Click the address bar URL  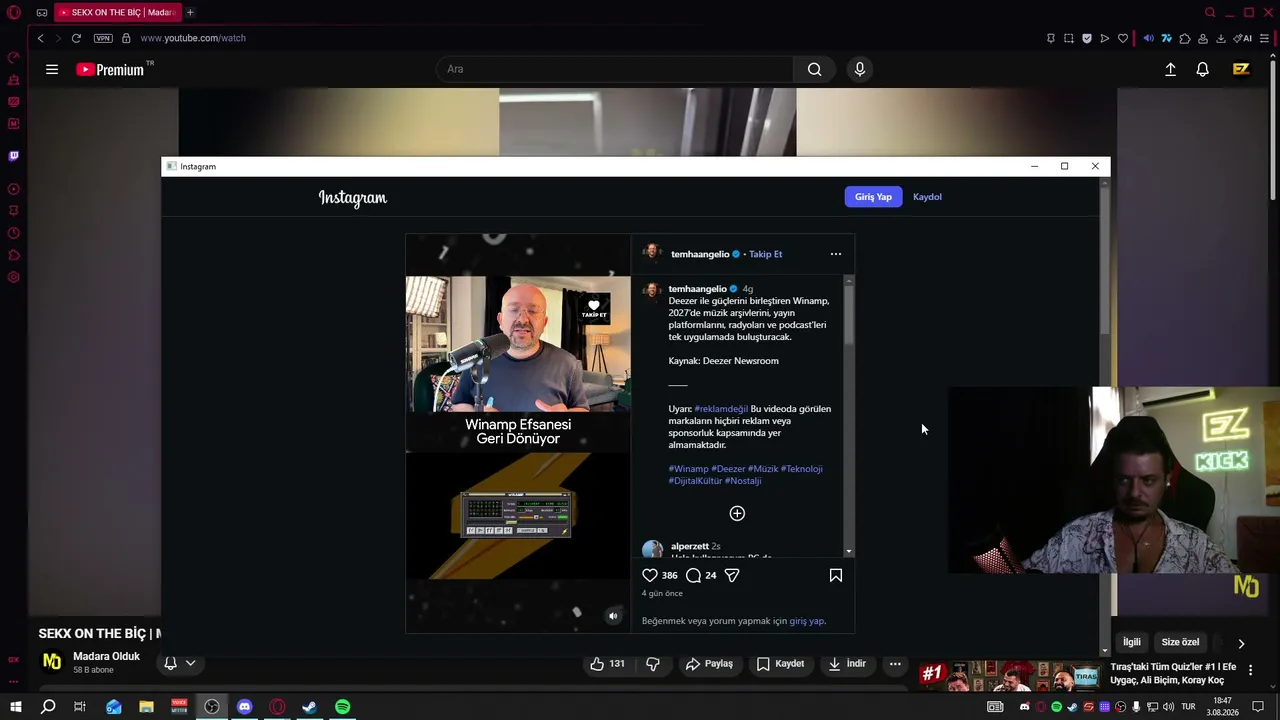(193, 38)
